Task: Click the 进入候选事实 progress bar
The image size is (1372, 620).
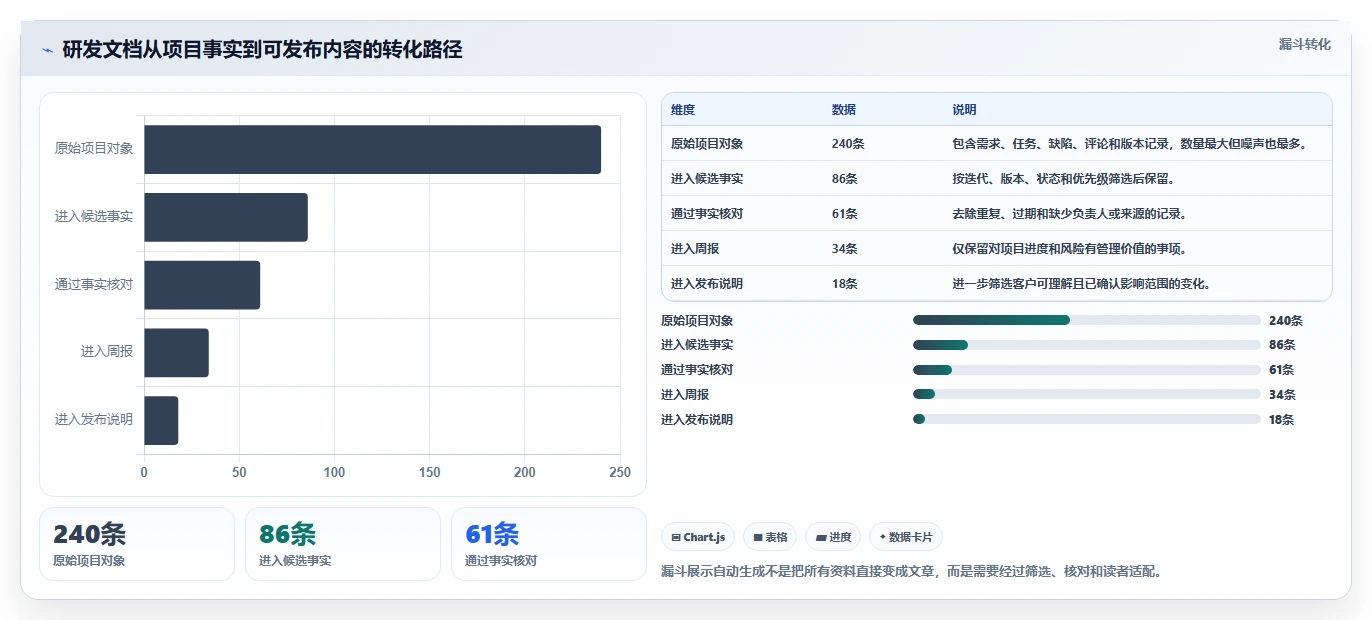Action: coord(1086,345)
